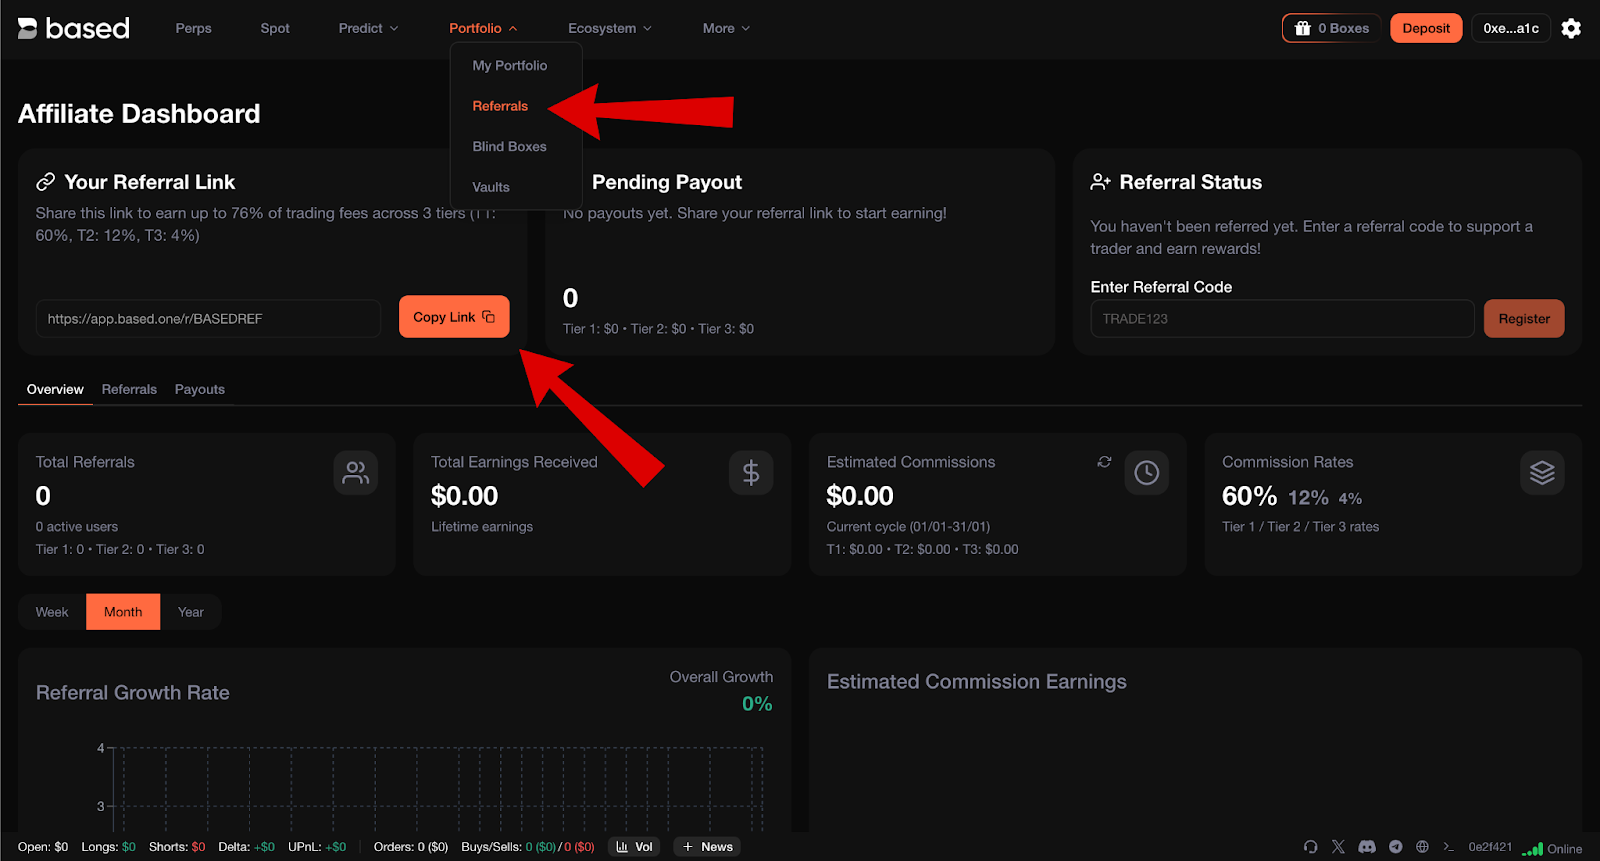The image size is (1600, 861).
Task: Click the Shorts: $0 status entry
Action: coord(177,847)
